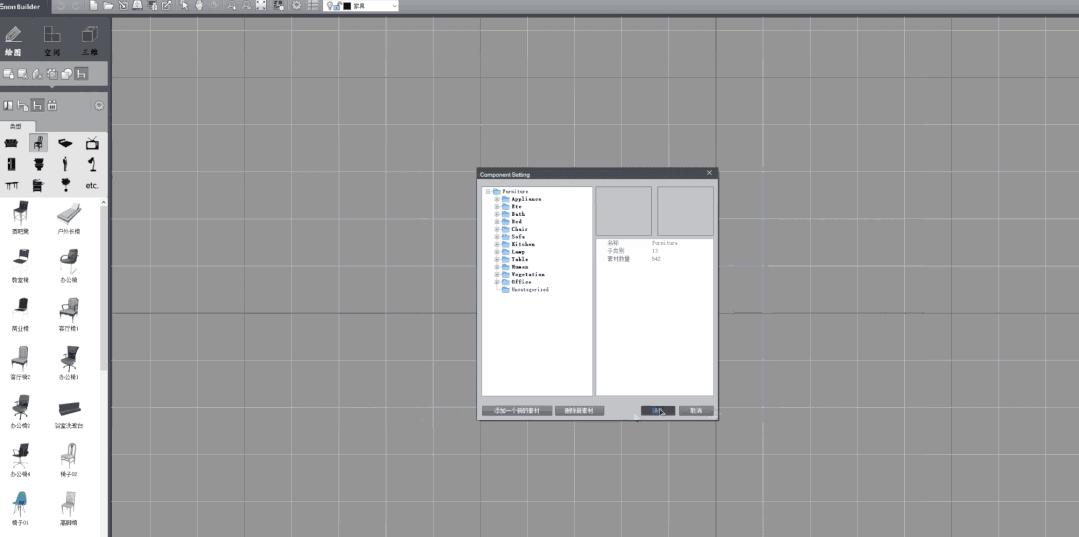Open settings gear icon in top toolbar

(x=297, y=6)
